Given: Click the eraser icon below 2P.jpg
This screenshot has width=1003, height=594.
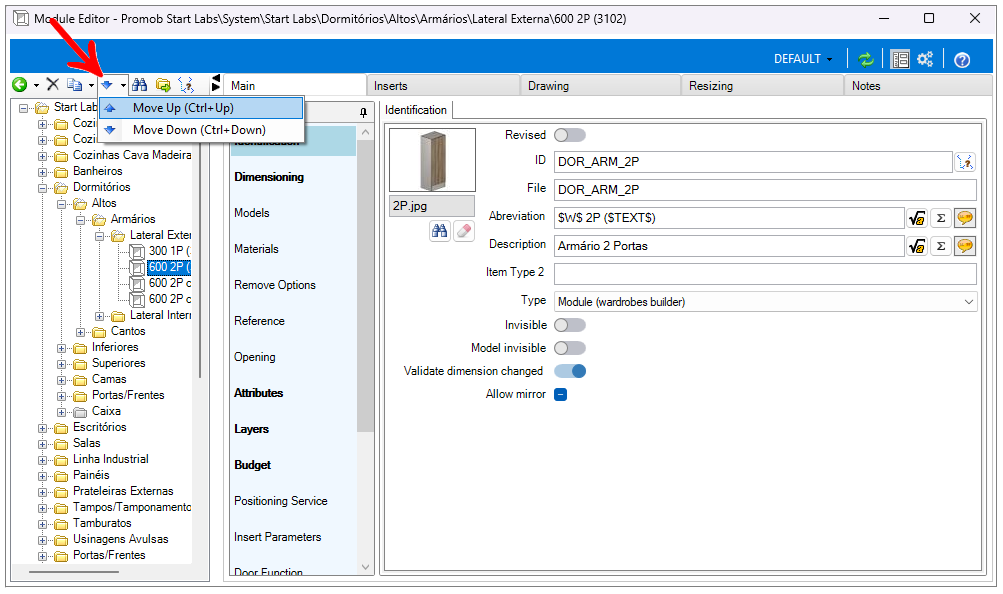Looking at the screenshot, I should [x=463, y=231].
